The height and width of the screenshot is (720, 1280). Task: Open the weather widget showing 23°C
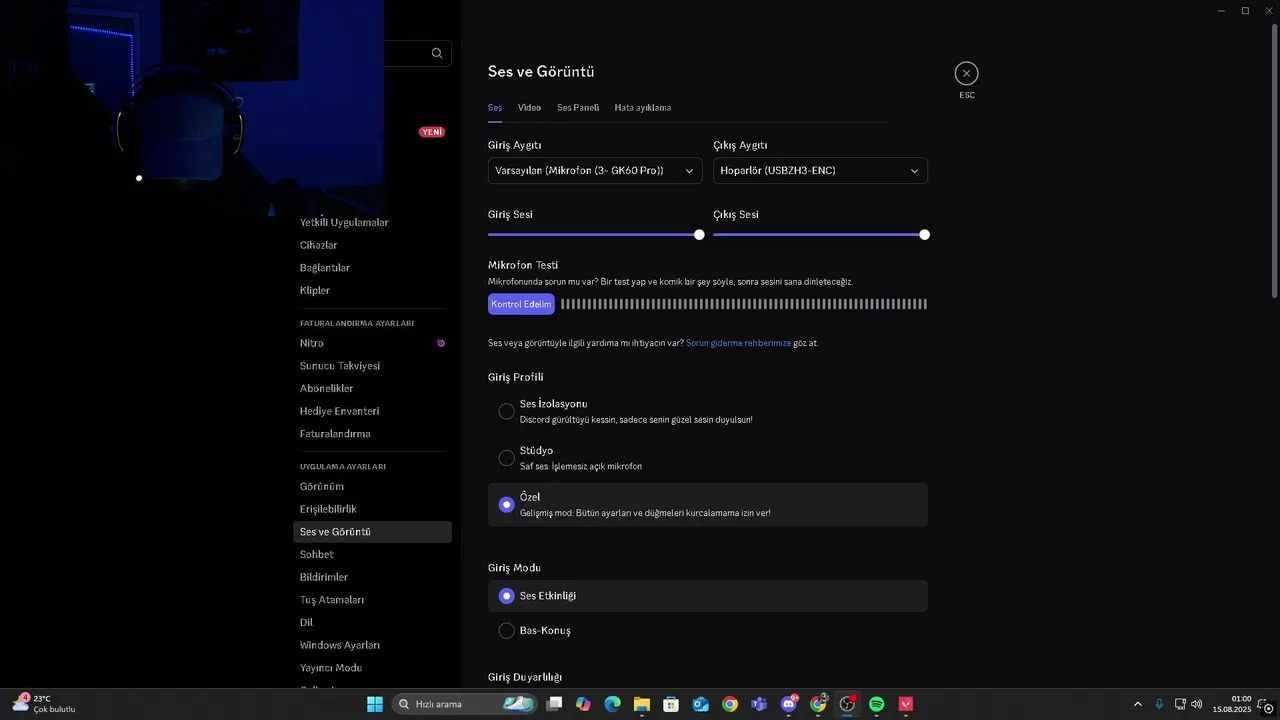coord(45,704)
